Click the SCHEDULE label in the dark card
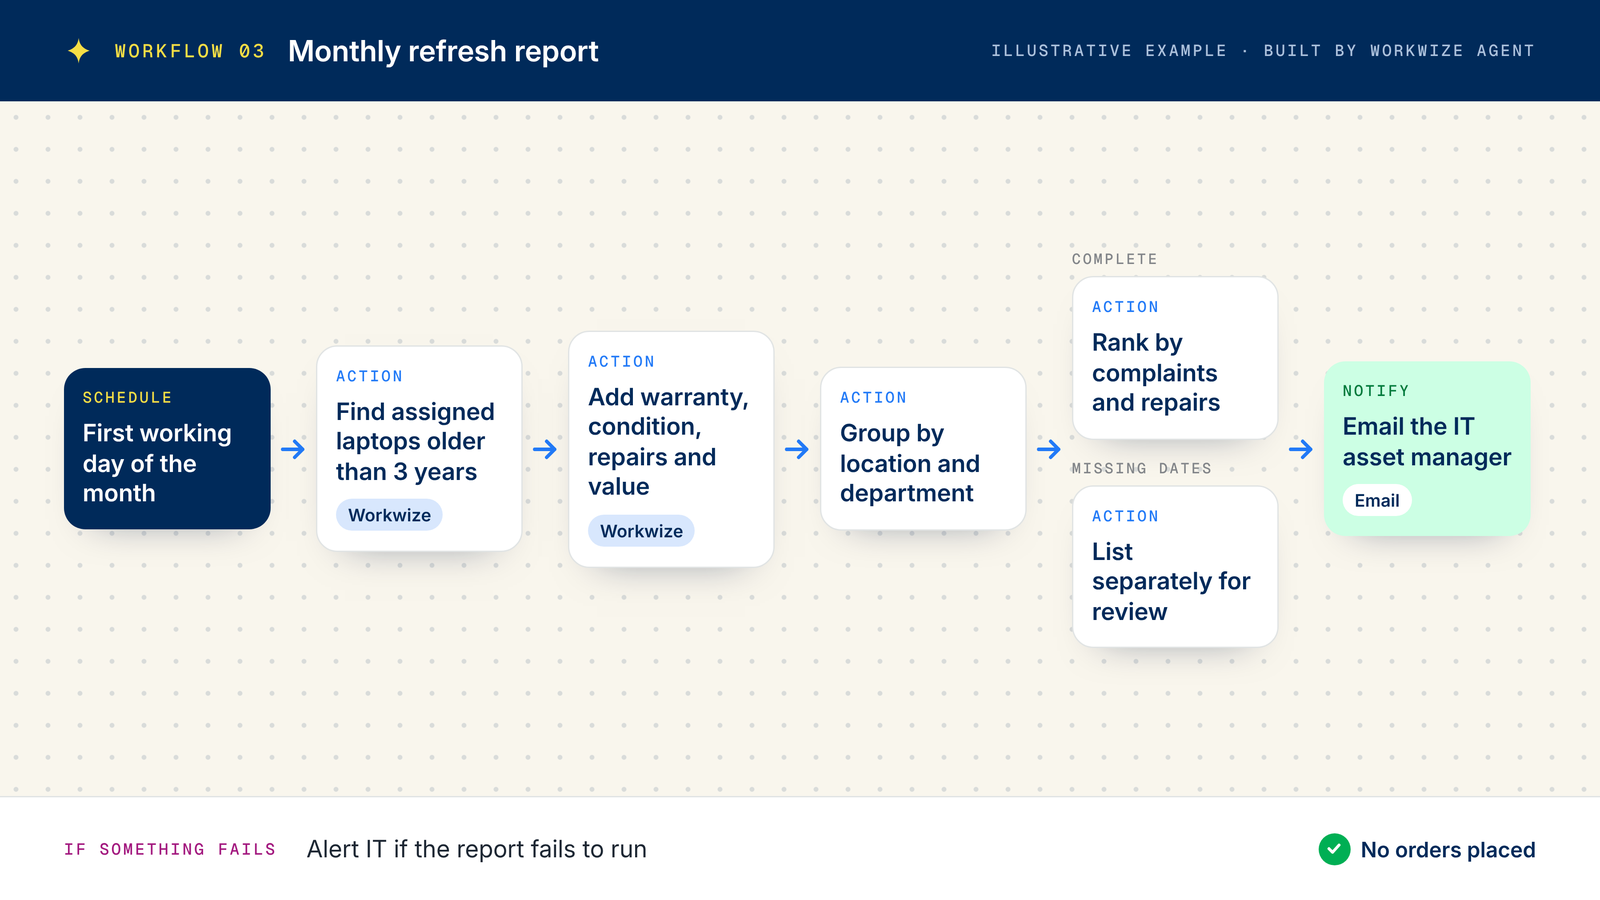Screen dimensions: 1600x900 pyautogui.click(x=127, y=397)
